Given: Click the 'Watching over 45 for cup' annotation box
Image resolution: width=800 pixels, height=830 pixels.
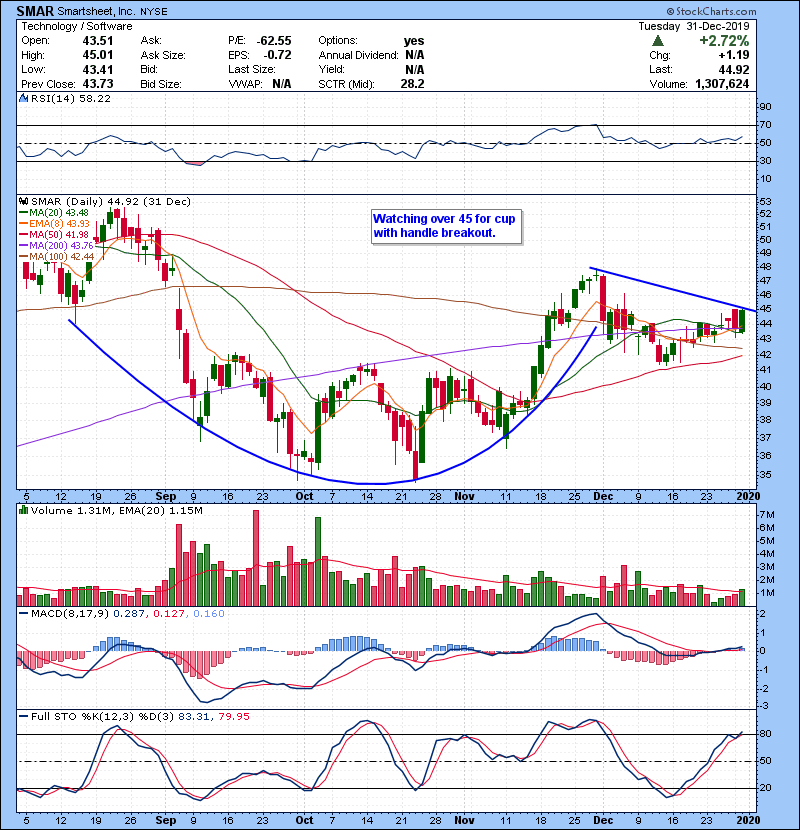Looking at the screenshot, I should pyautogui.click(x=446, y=227).
